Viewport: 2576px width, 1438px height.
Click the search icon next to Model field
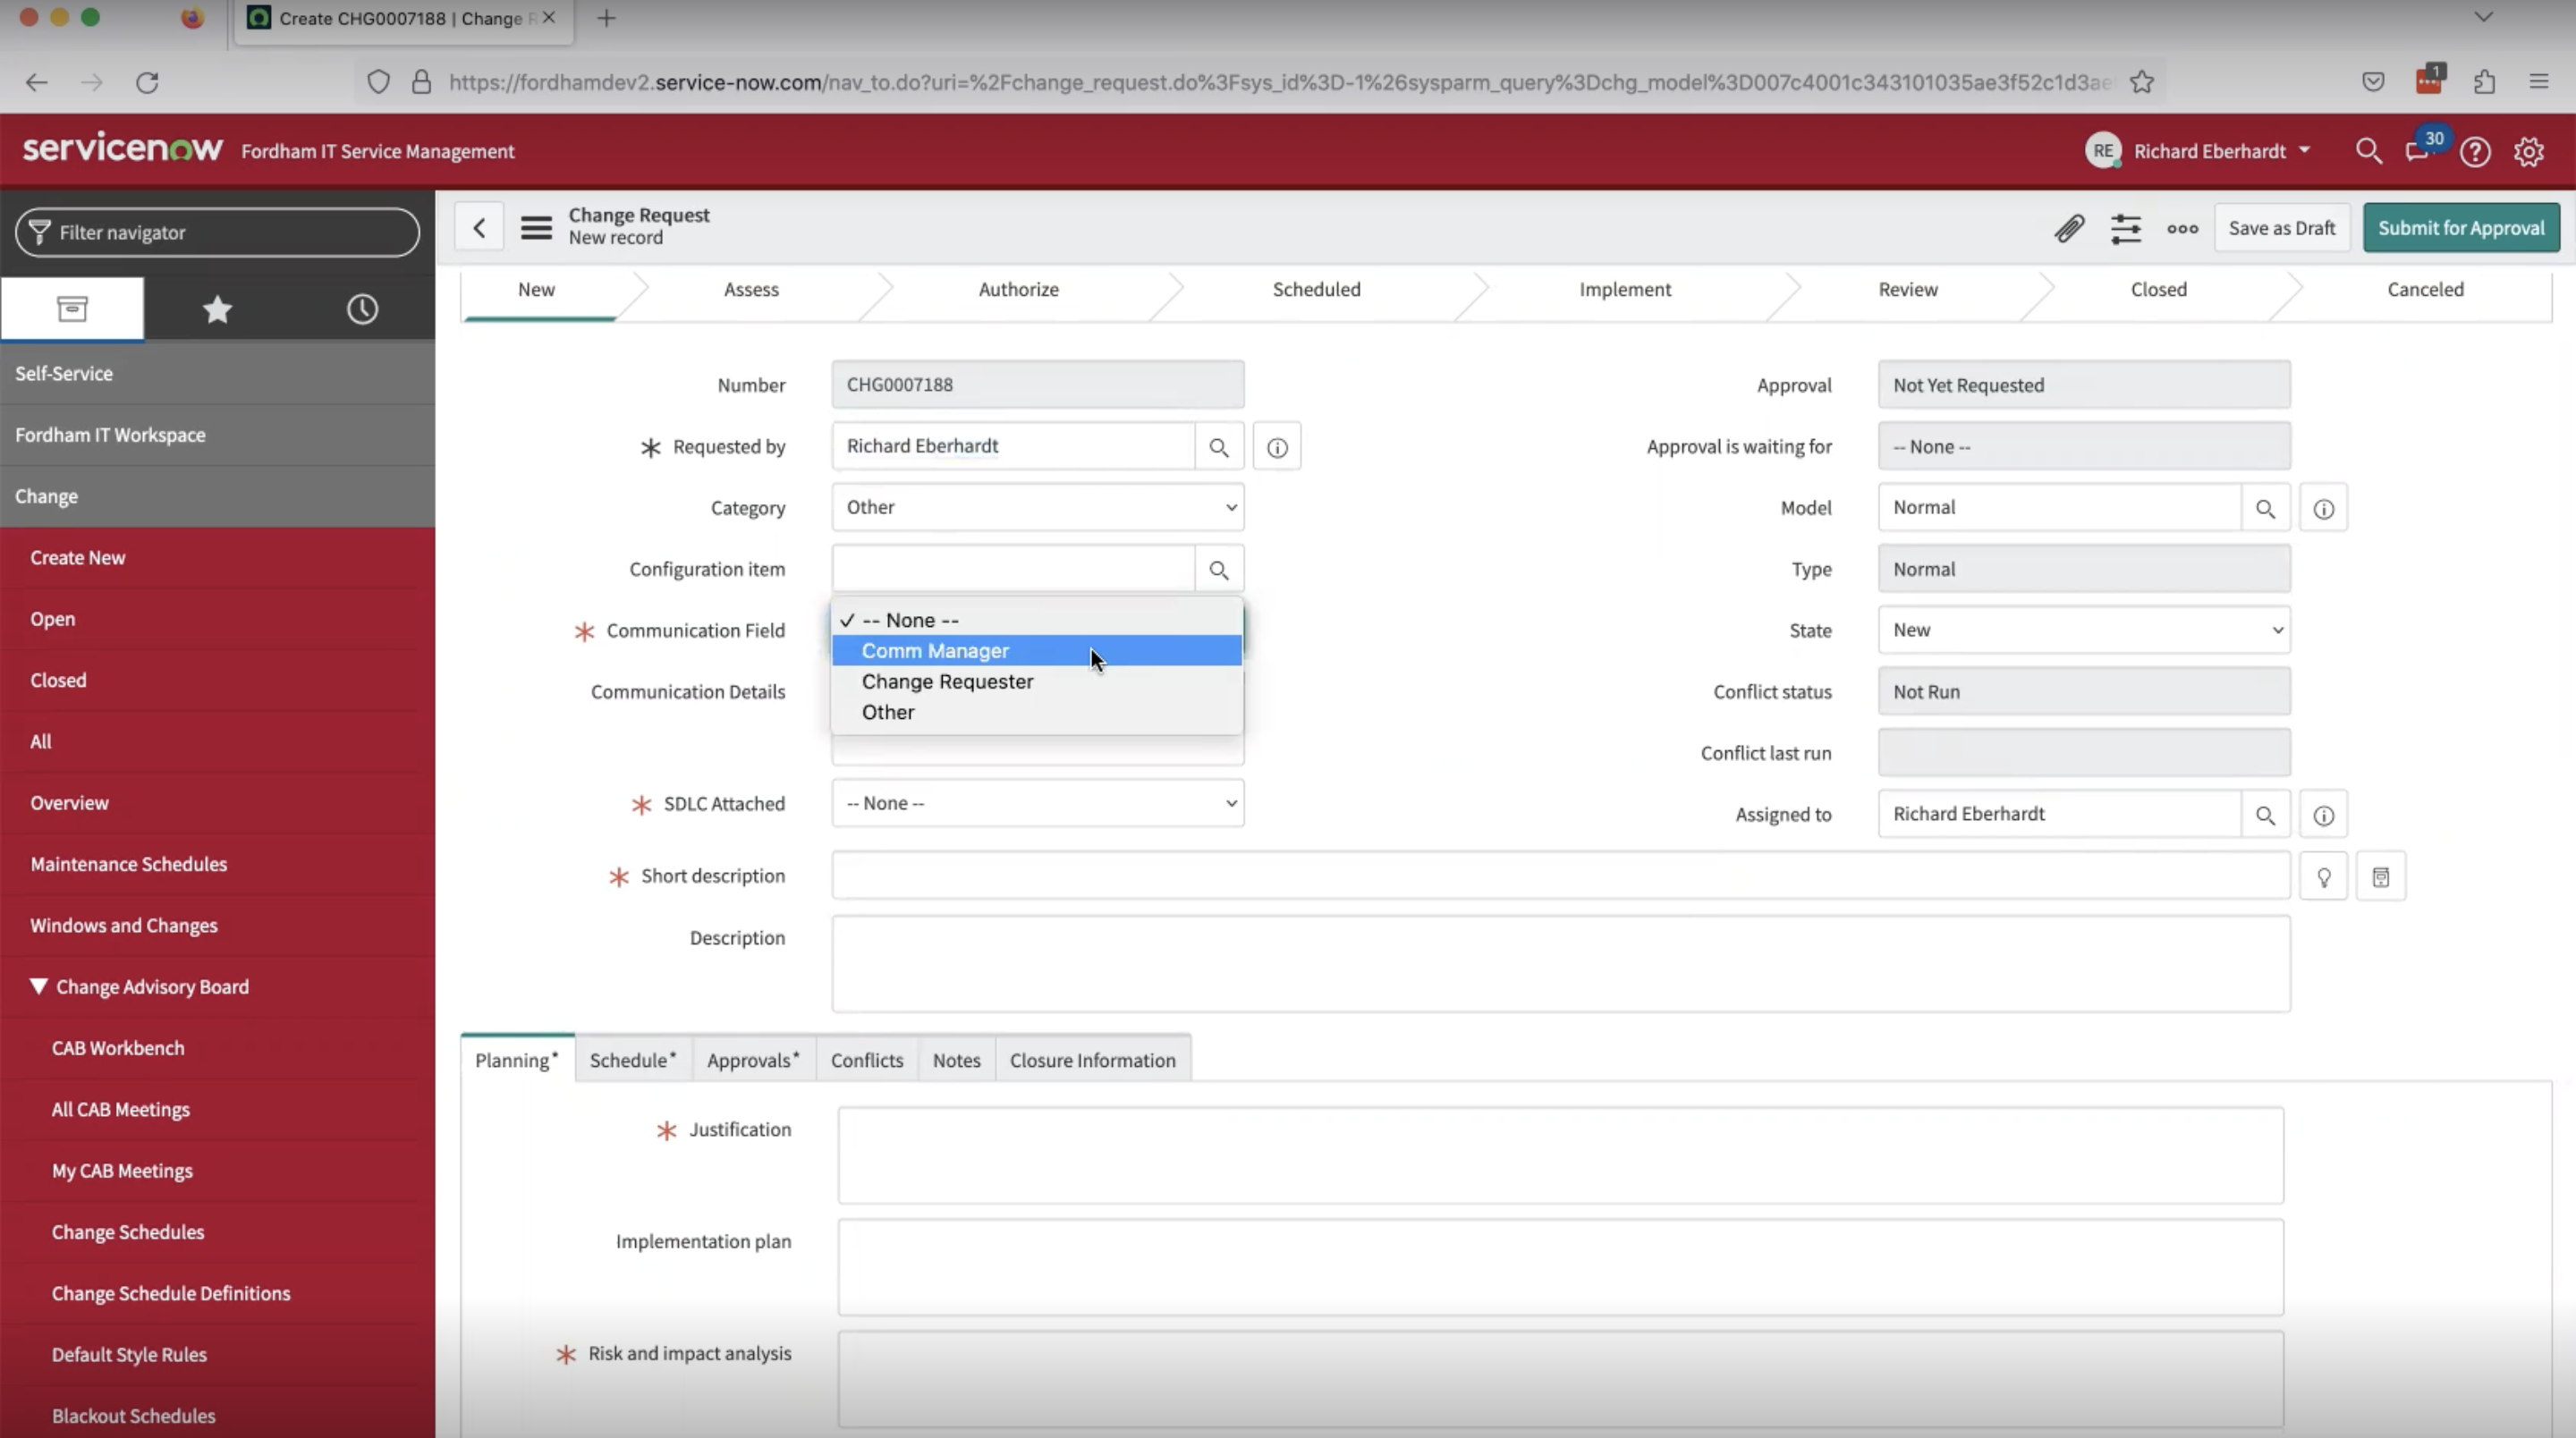(x=2265, y=508)
